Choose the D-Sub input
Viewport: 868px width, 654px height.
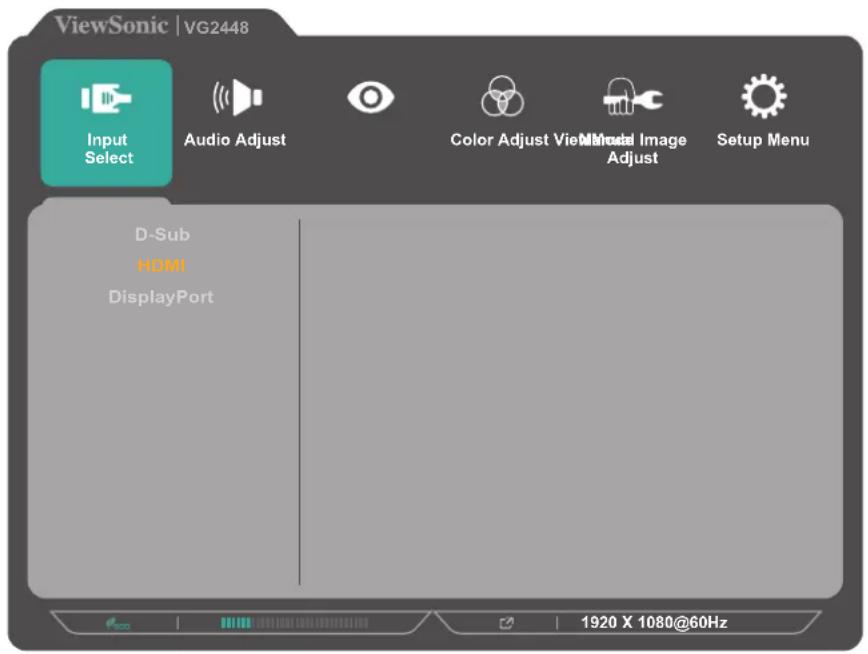[162, 234]
